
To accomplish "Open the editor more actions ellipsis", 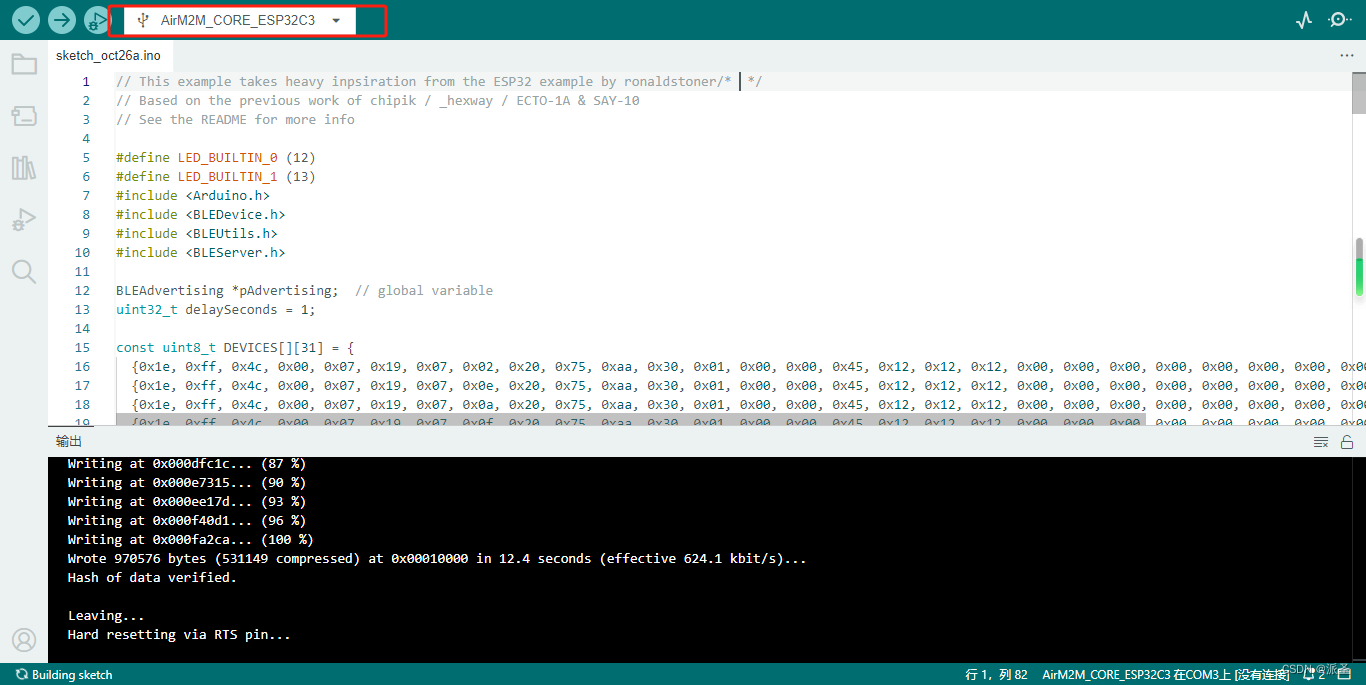I will click(1347, 56).
